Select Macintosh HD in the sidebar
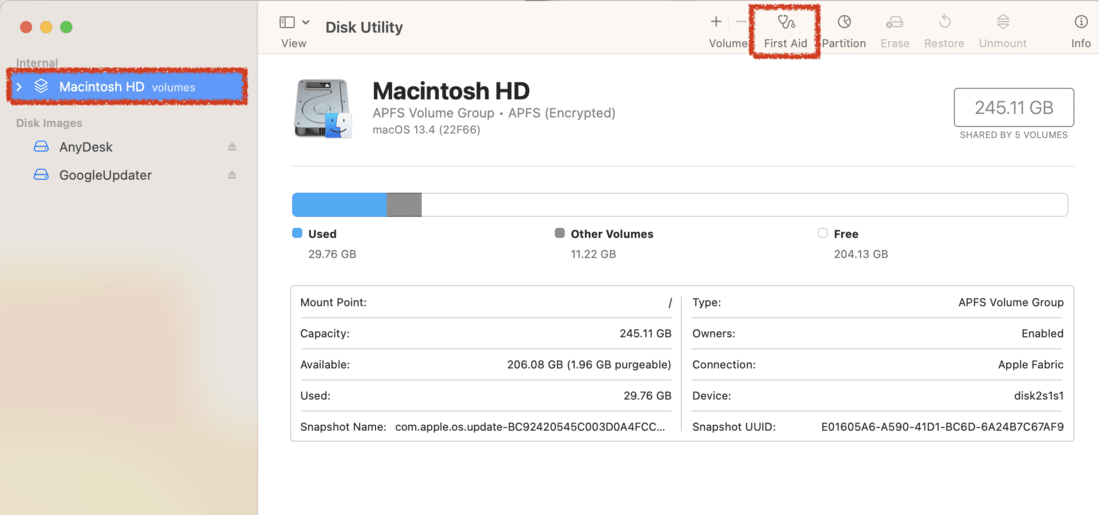1099x515 pixels. tap(127, 87)
